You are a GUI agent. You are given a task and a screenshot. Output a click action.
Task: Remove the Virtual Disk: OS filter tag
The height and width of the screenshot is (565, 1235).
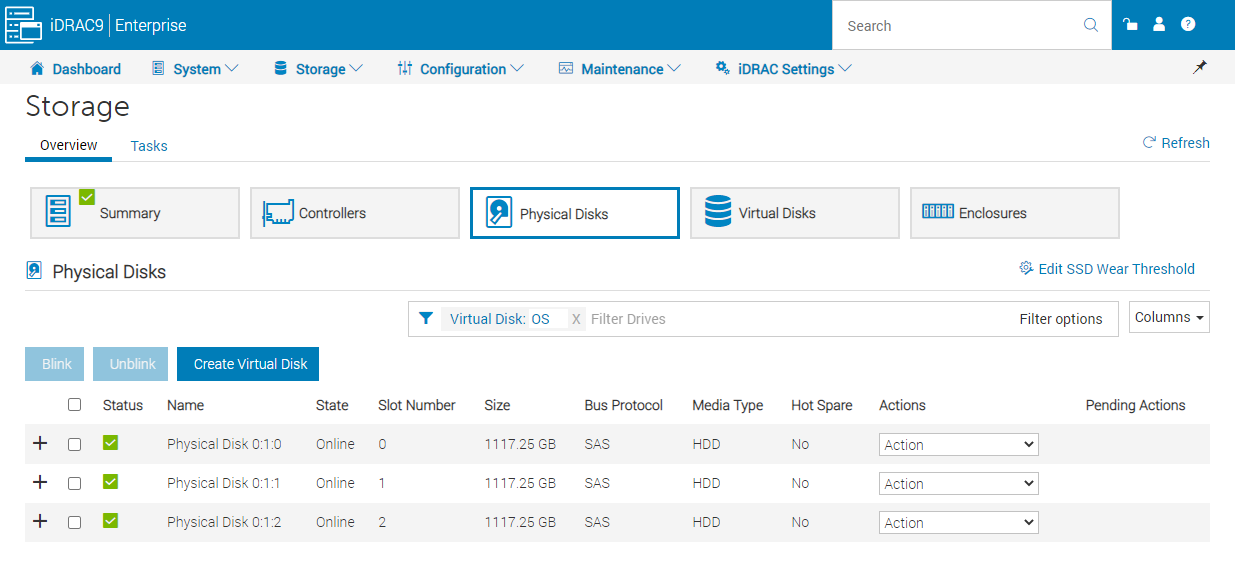tap(576, 319)
